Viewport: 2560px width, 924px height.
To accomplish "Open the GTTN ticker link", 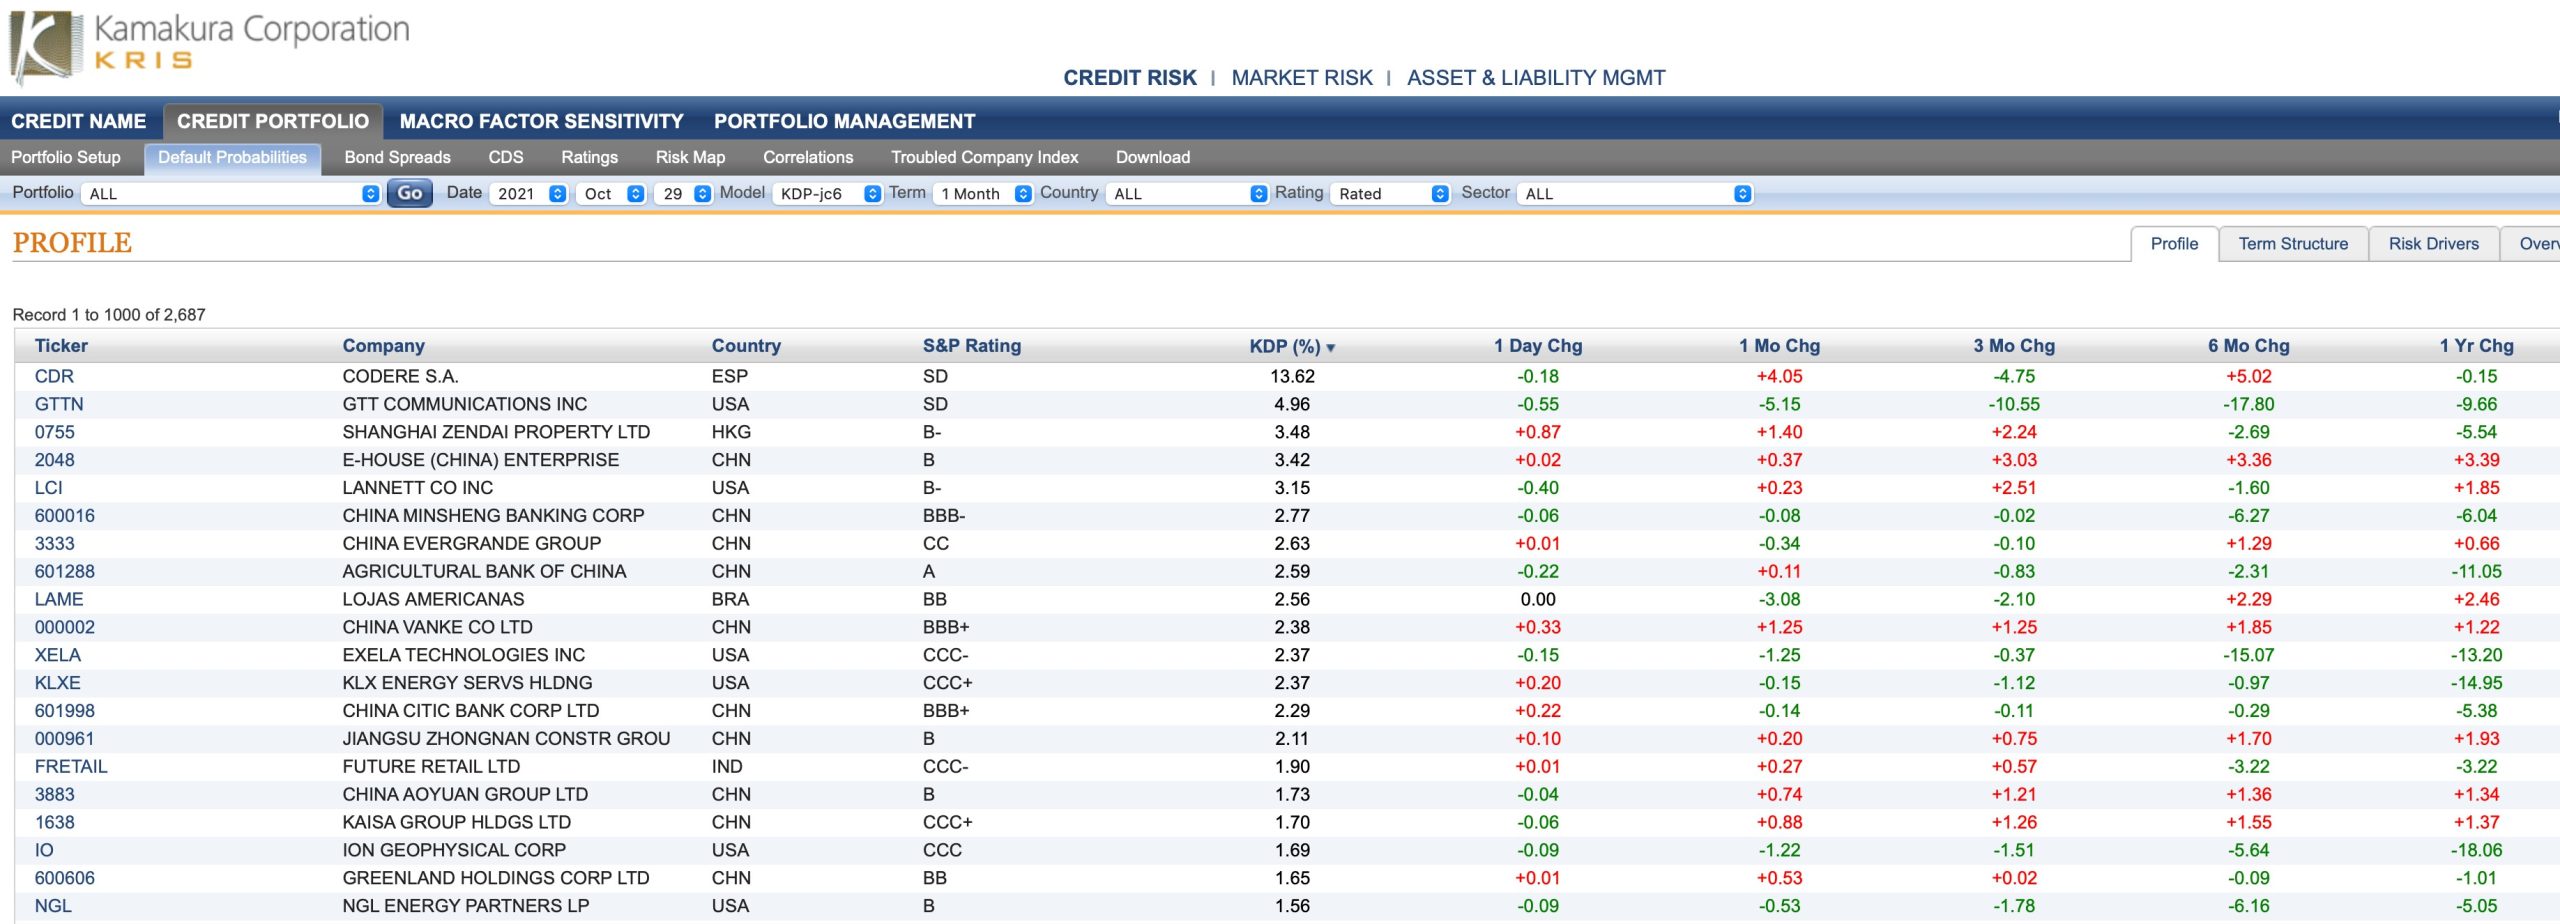I will (59, 405).
